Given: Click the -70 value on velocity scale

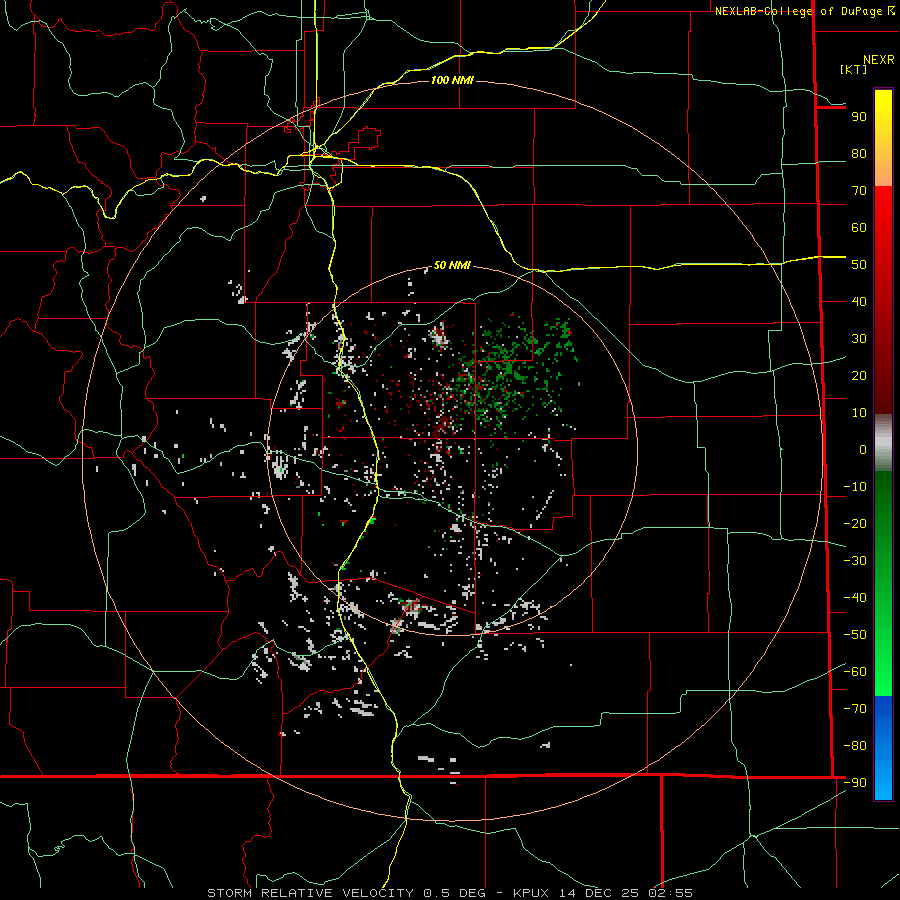Looking at the screenshot, I should click(x=855, y=709).
